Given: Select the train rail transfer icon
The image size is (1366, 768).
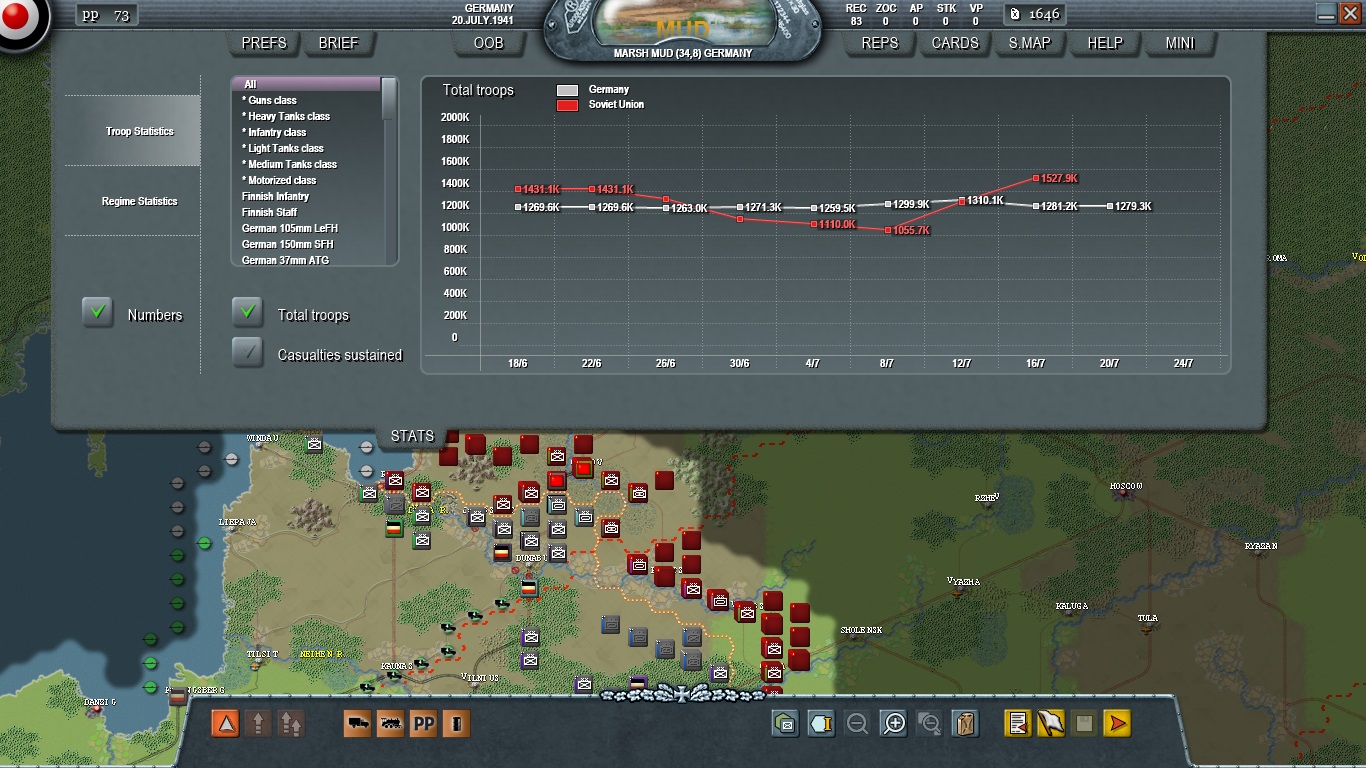Looking at the screenshot, I should [x=390, y=723].
